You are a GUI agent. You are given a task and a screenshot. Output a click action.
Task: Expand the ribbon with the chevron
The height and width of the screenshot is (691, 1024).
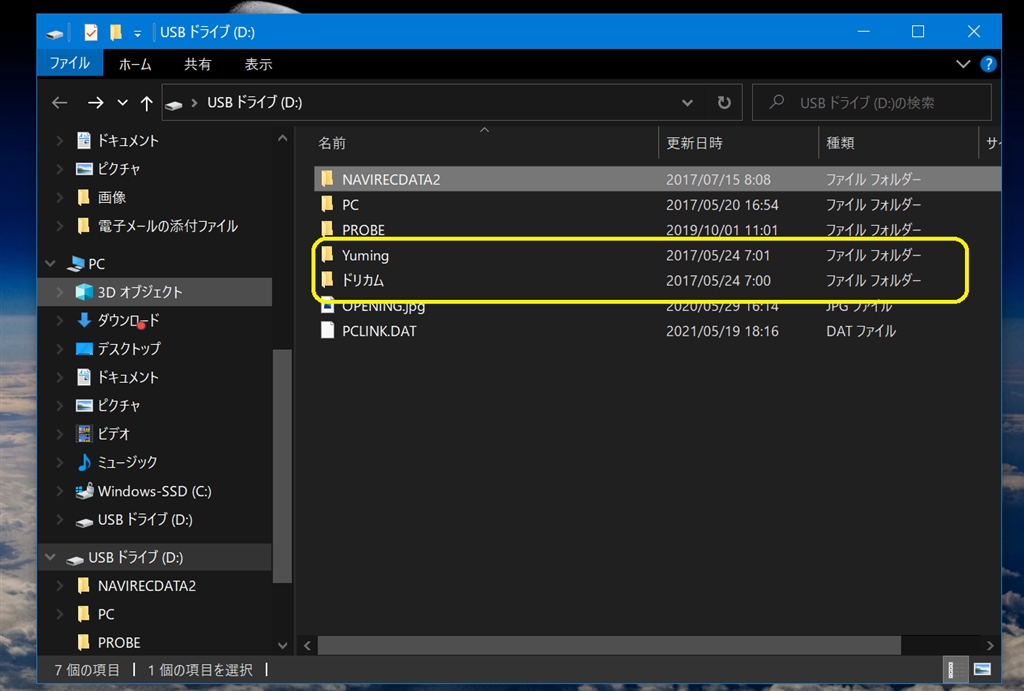pyautogui.click(x=963, y=64)
